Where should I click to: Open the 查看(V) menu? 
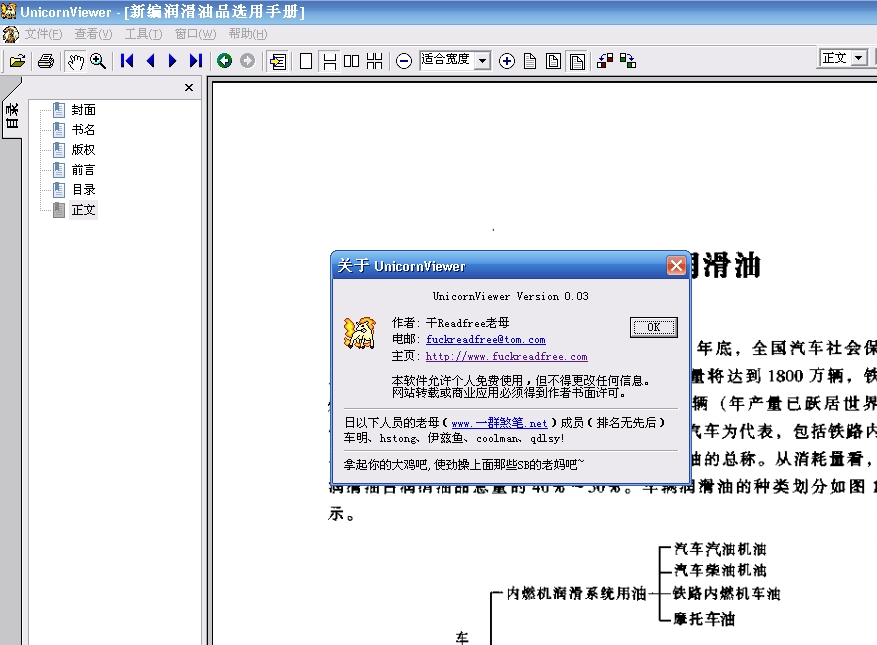[x=93, y=34]
